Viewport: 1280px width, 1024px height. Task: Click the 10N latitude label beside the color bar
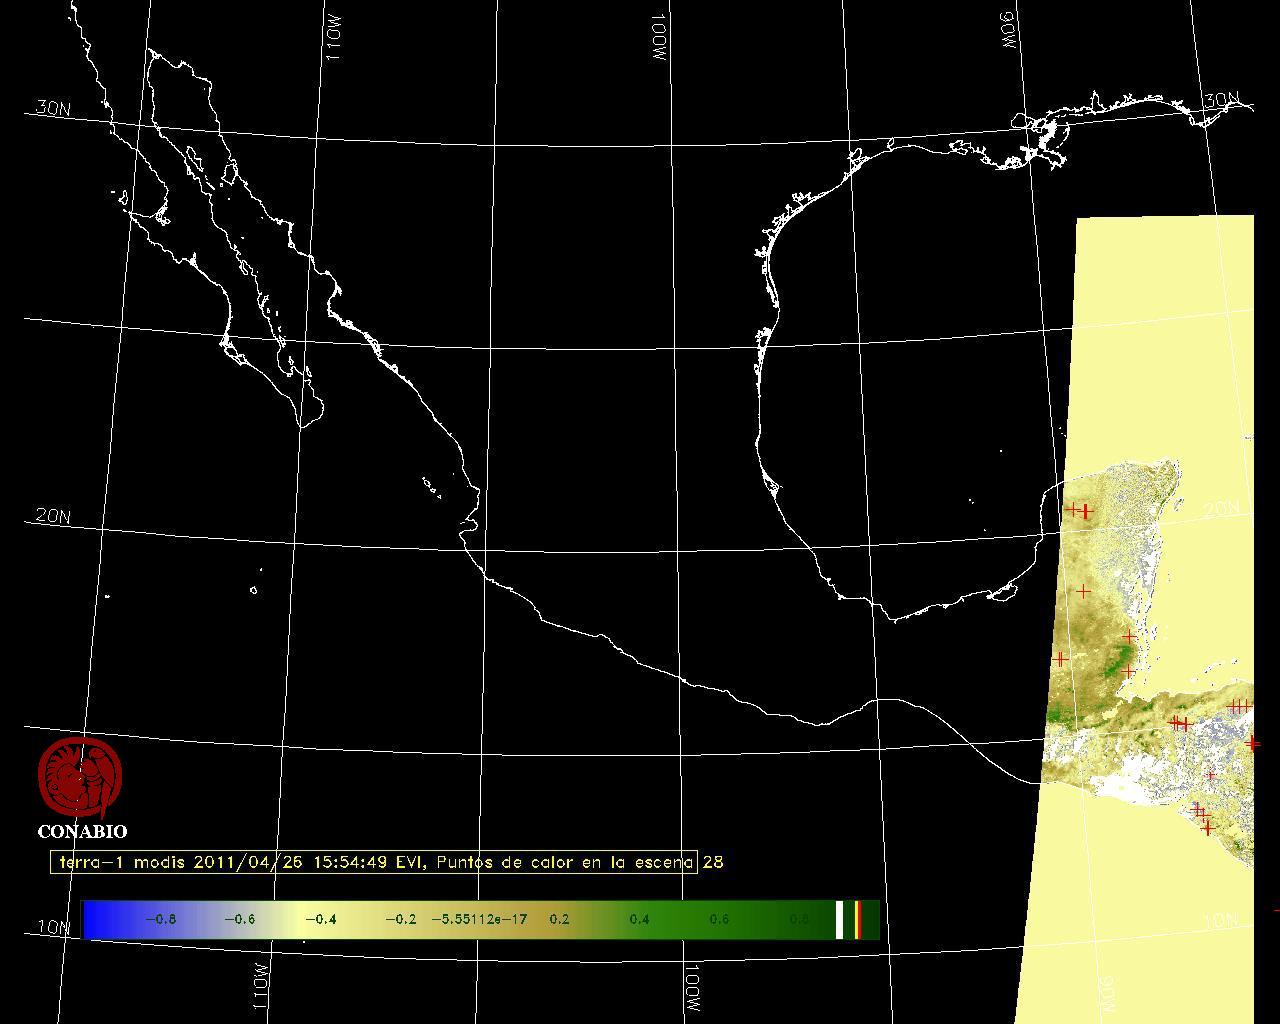[54, 927]
